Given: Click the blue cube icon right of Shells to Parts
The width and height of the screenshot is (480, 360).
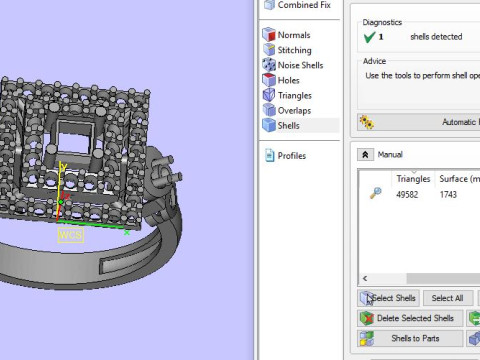Looking at the screenshot, I should click(474, 339).
